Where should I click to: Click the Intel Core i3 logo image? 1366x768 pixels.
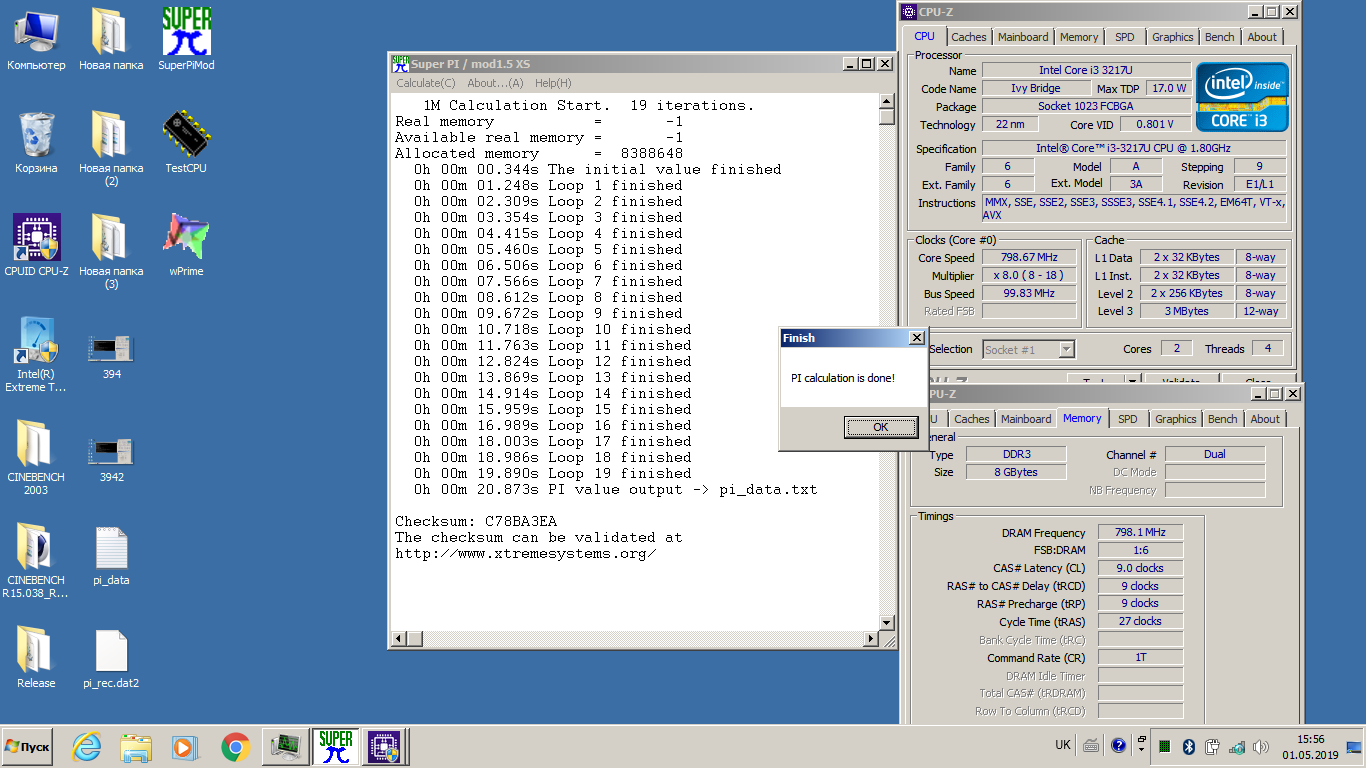click(x=1243, y=97)
